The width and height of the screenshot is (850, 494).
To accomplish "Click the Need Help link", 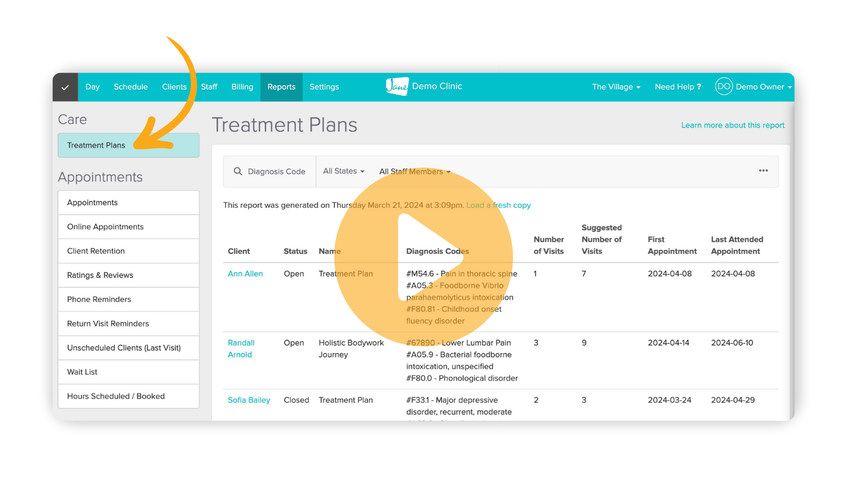I will point(677,87).
